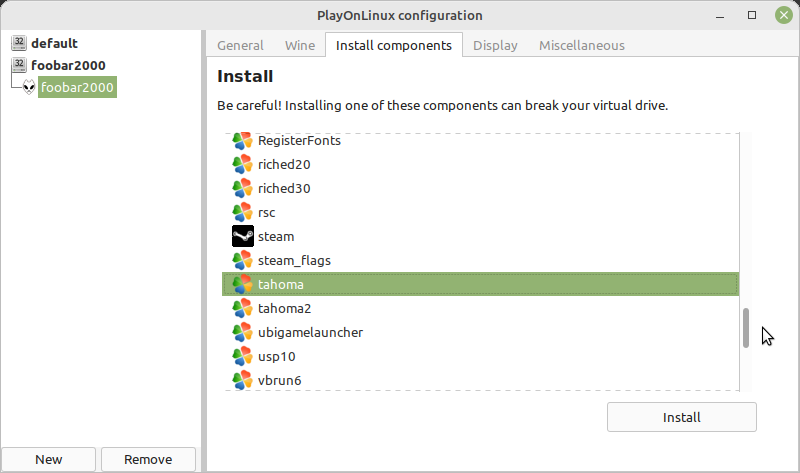This screenshot has width=800, height=473.
Task: Click the RegisterFonts component icon
Action: click(243, 141)
